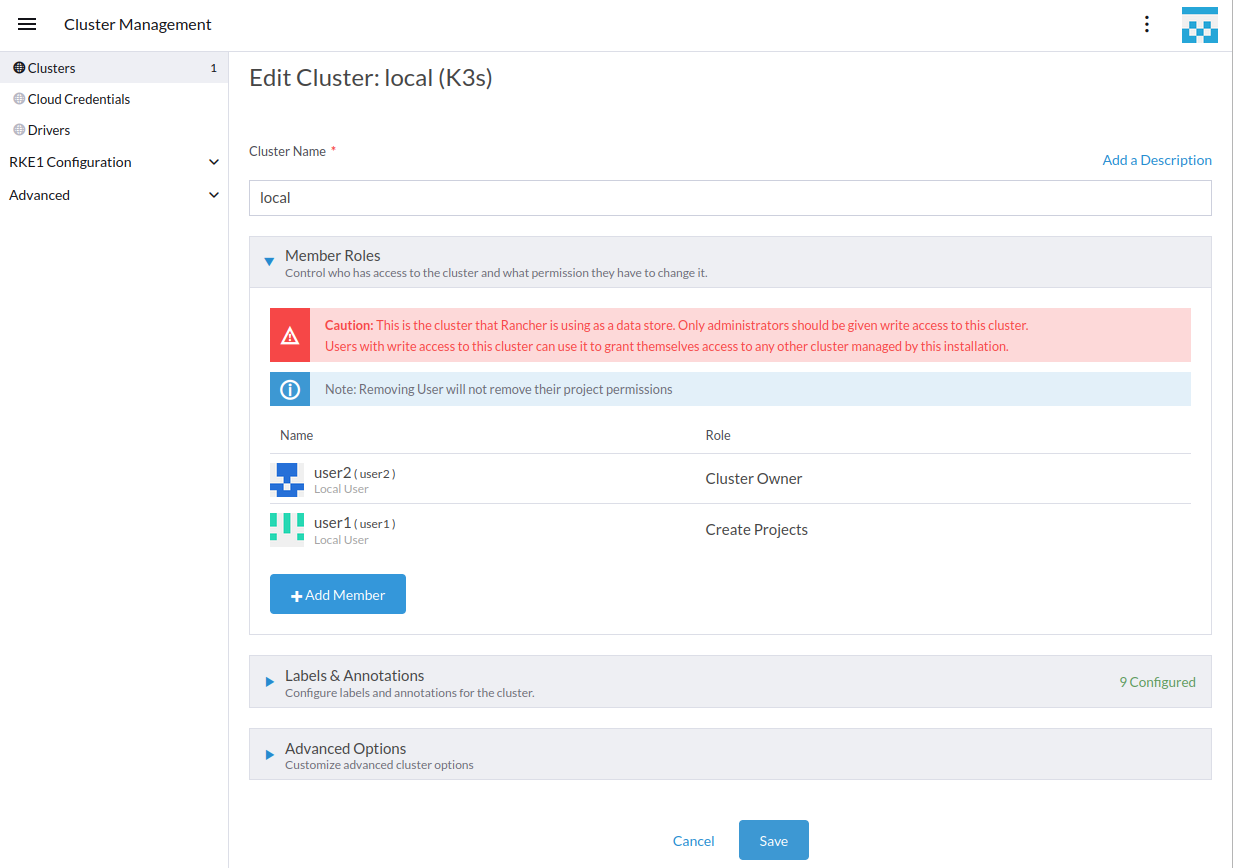
Task: Click user2's avatar icon
Action: click(286, 479)
